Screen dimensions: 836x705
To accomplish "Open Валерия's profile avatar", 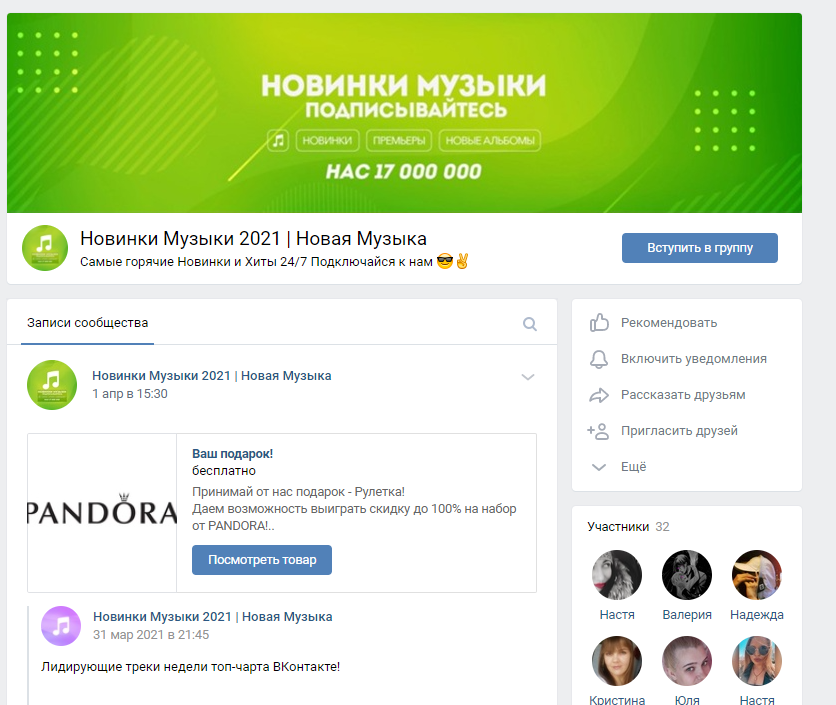I will tap(687, 575).
